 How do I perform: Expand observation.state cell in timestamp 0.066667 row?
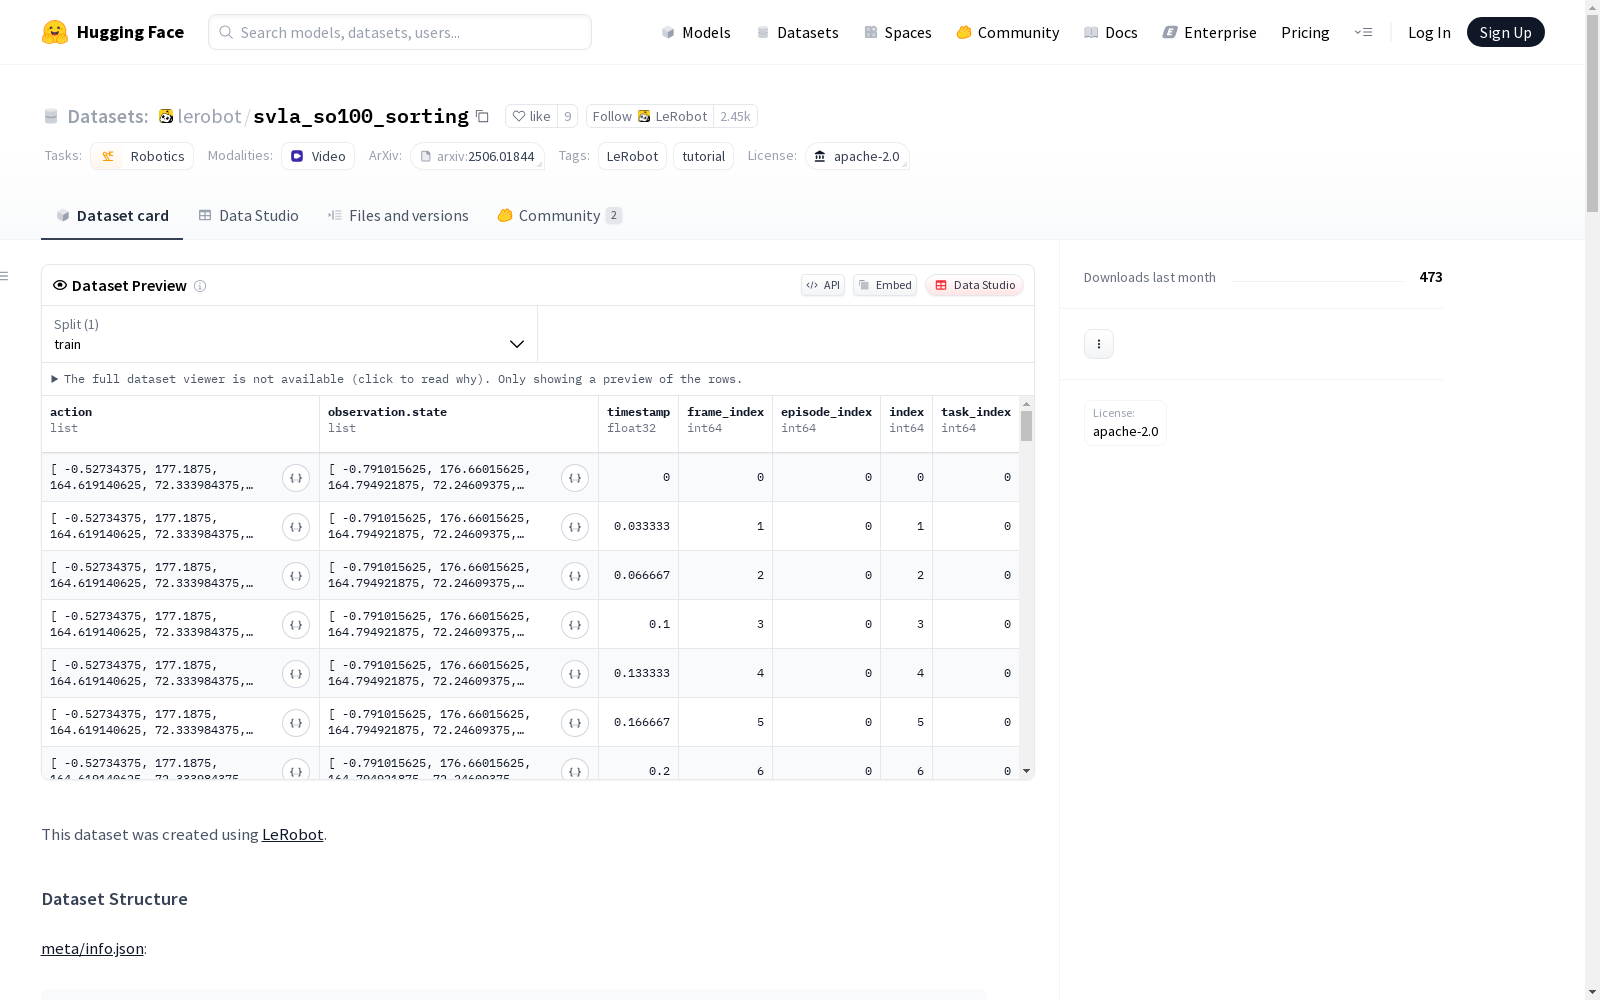(575, 576)
